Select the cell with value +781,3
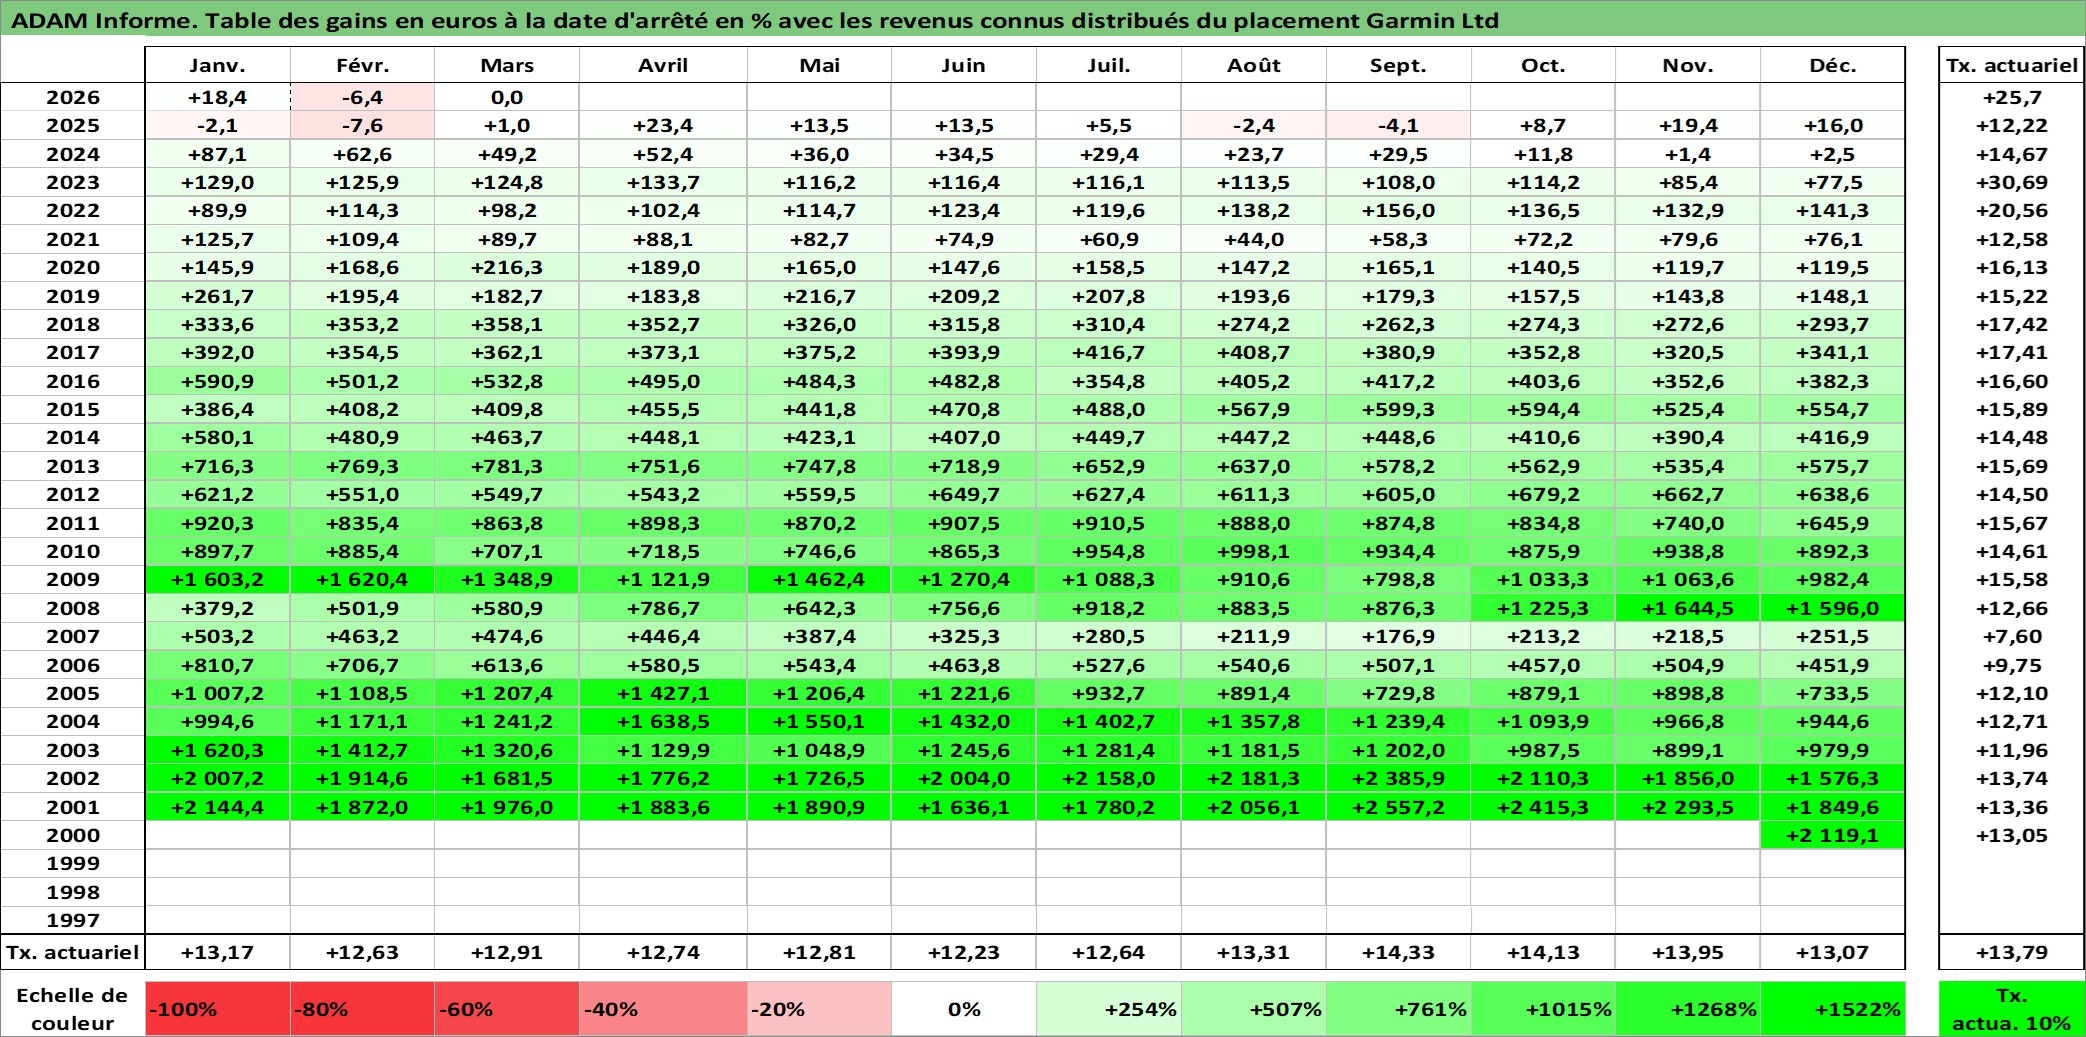Screen dimensions: 2086x1037 (507, 466)
